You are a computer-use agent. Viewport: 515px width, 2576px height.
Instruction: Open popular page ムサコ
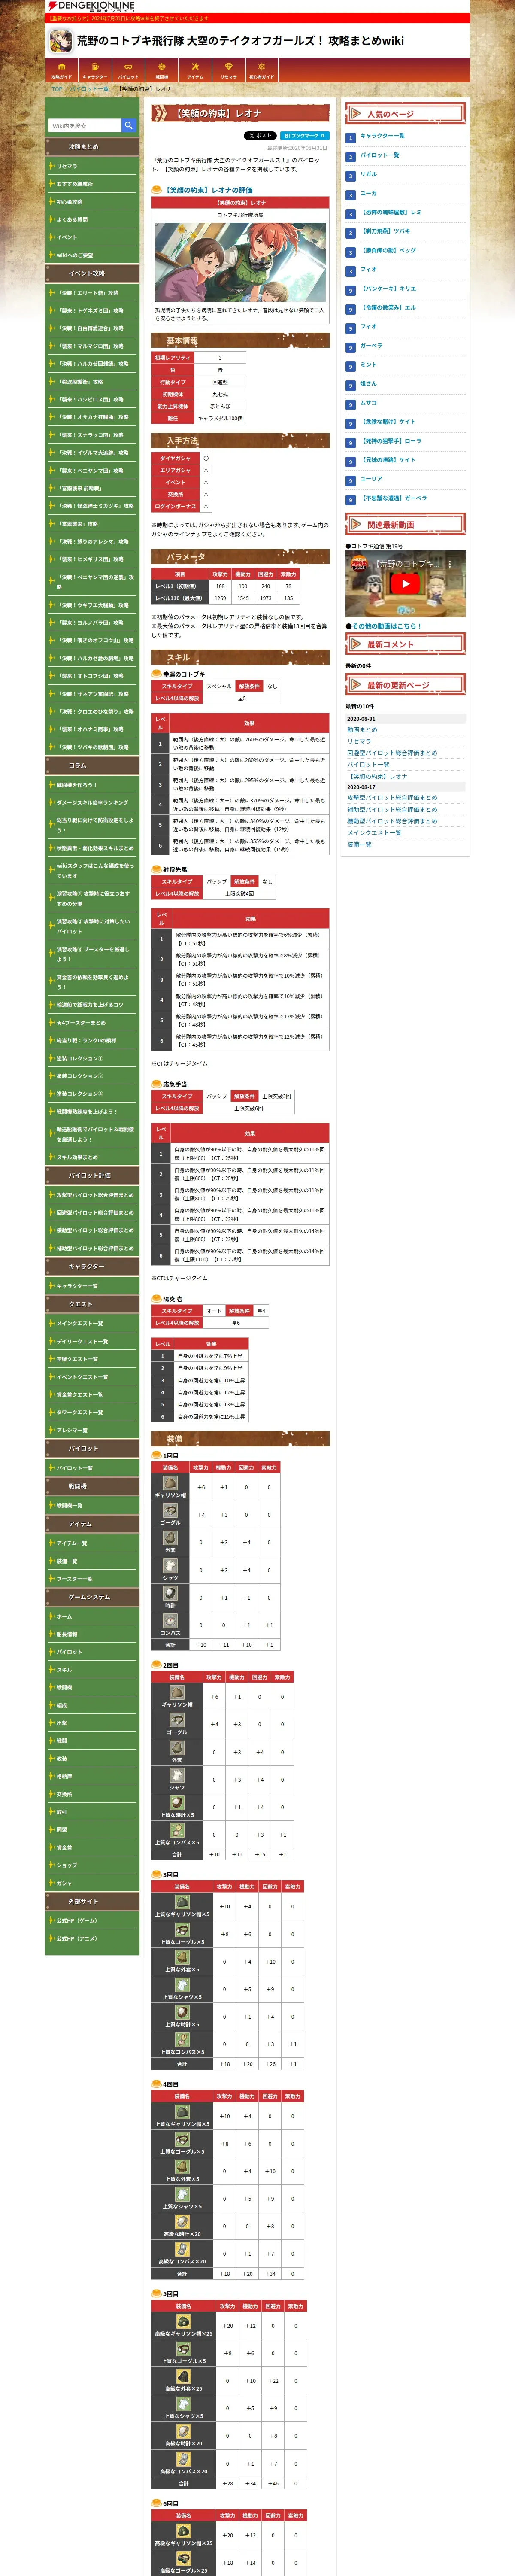coord(369,403)
